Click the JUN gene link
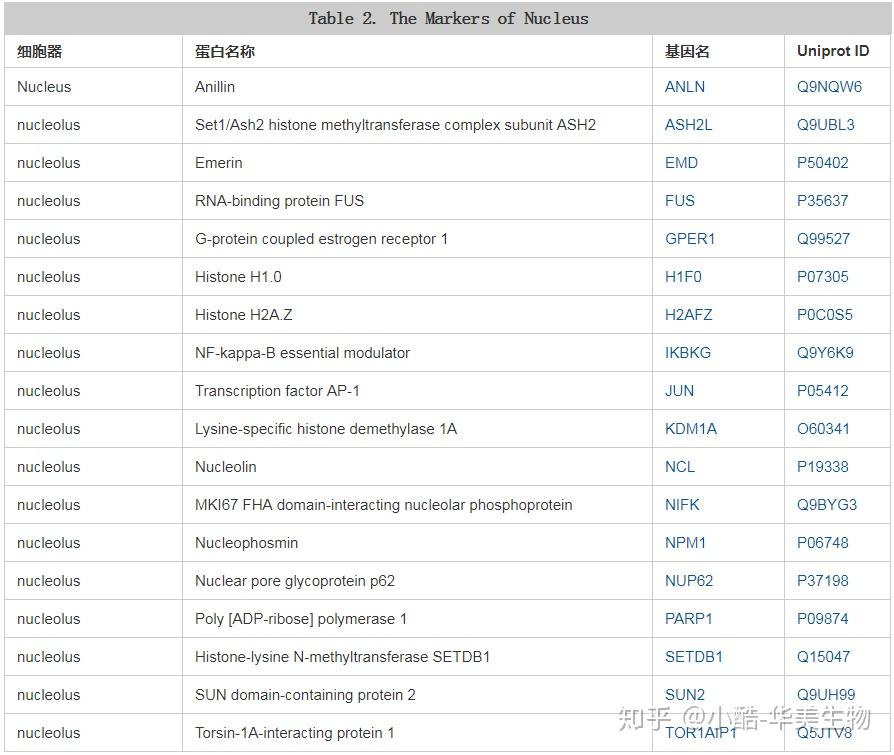894x755 pixels. [x=679, y=391]
